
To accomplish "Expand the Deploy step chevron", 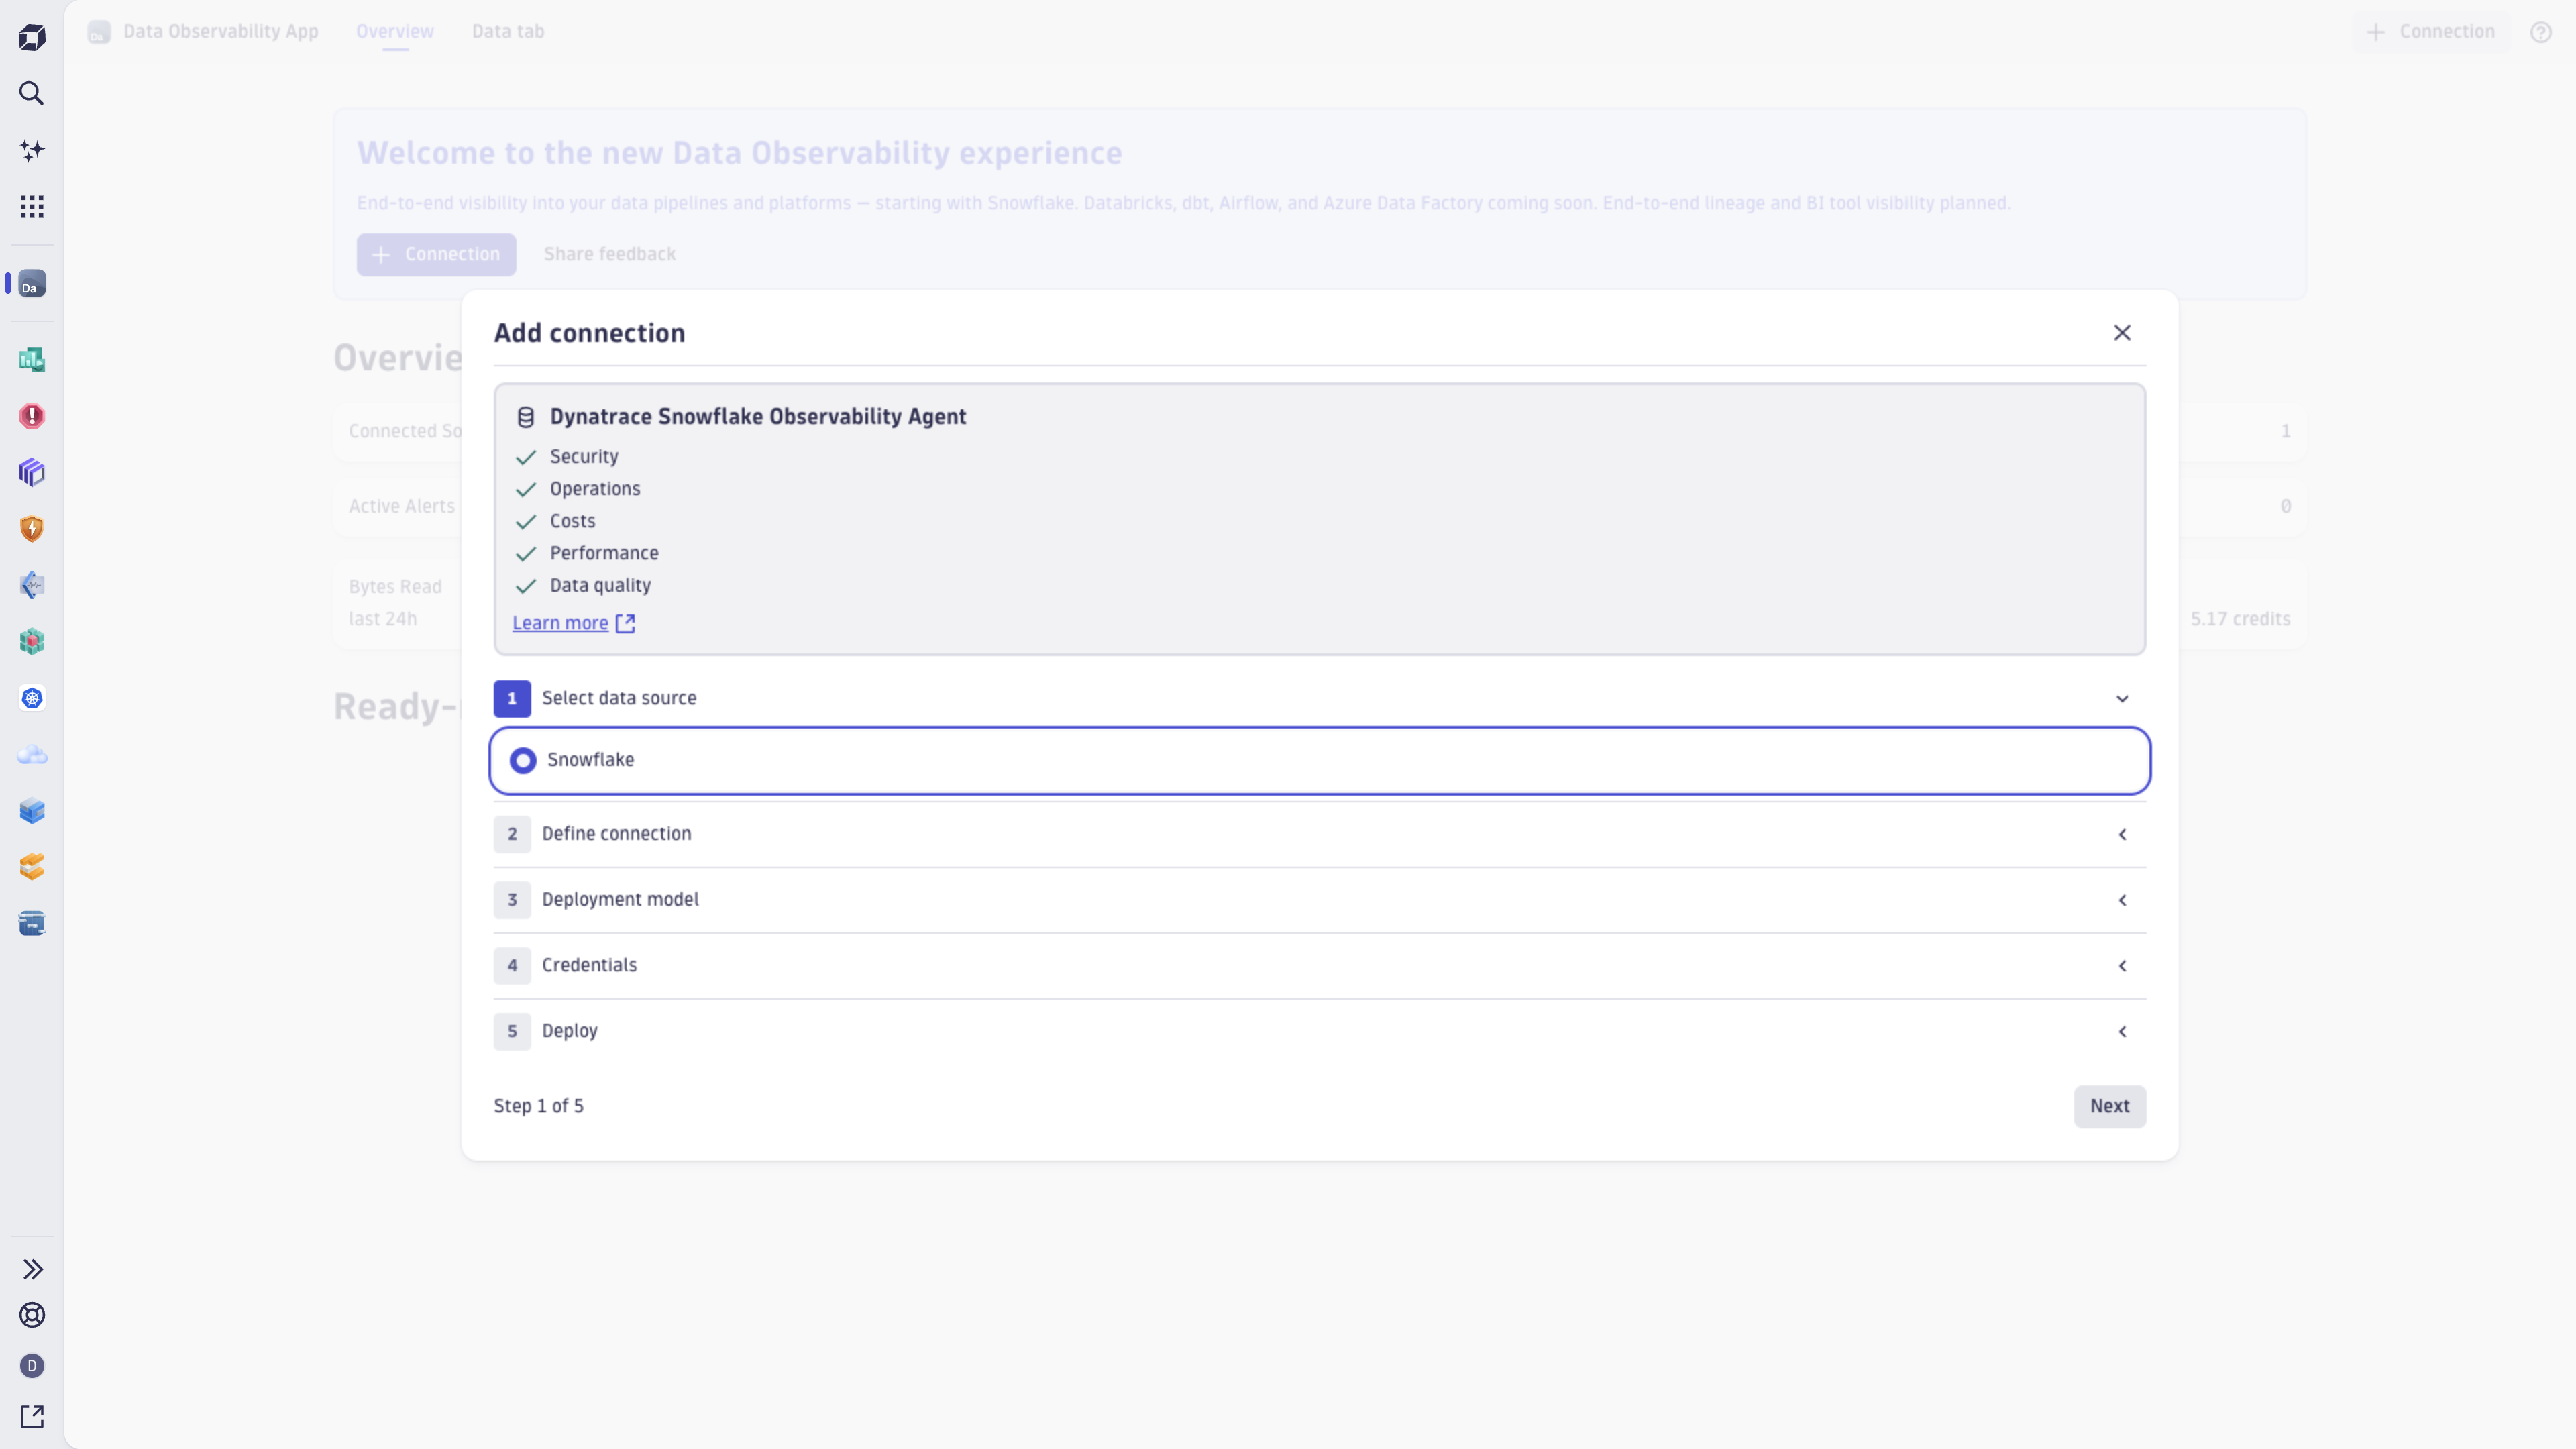I will 2122,1031.
